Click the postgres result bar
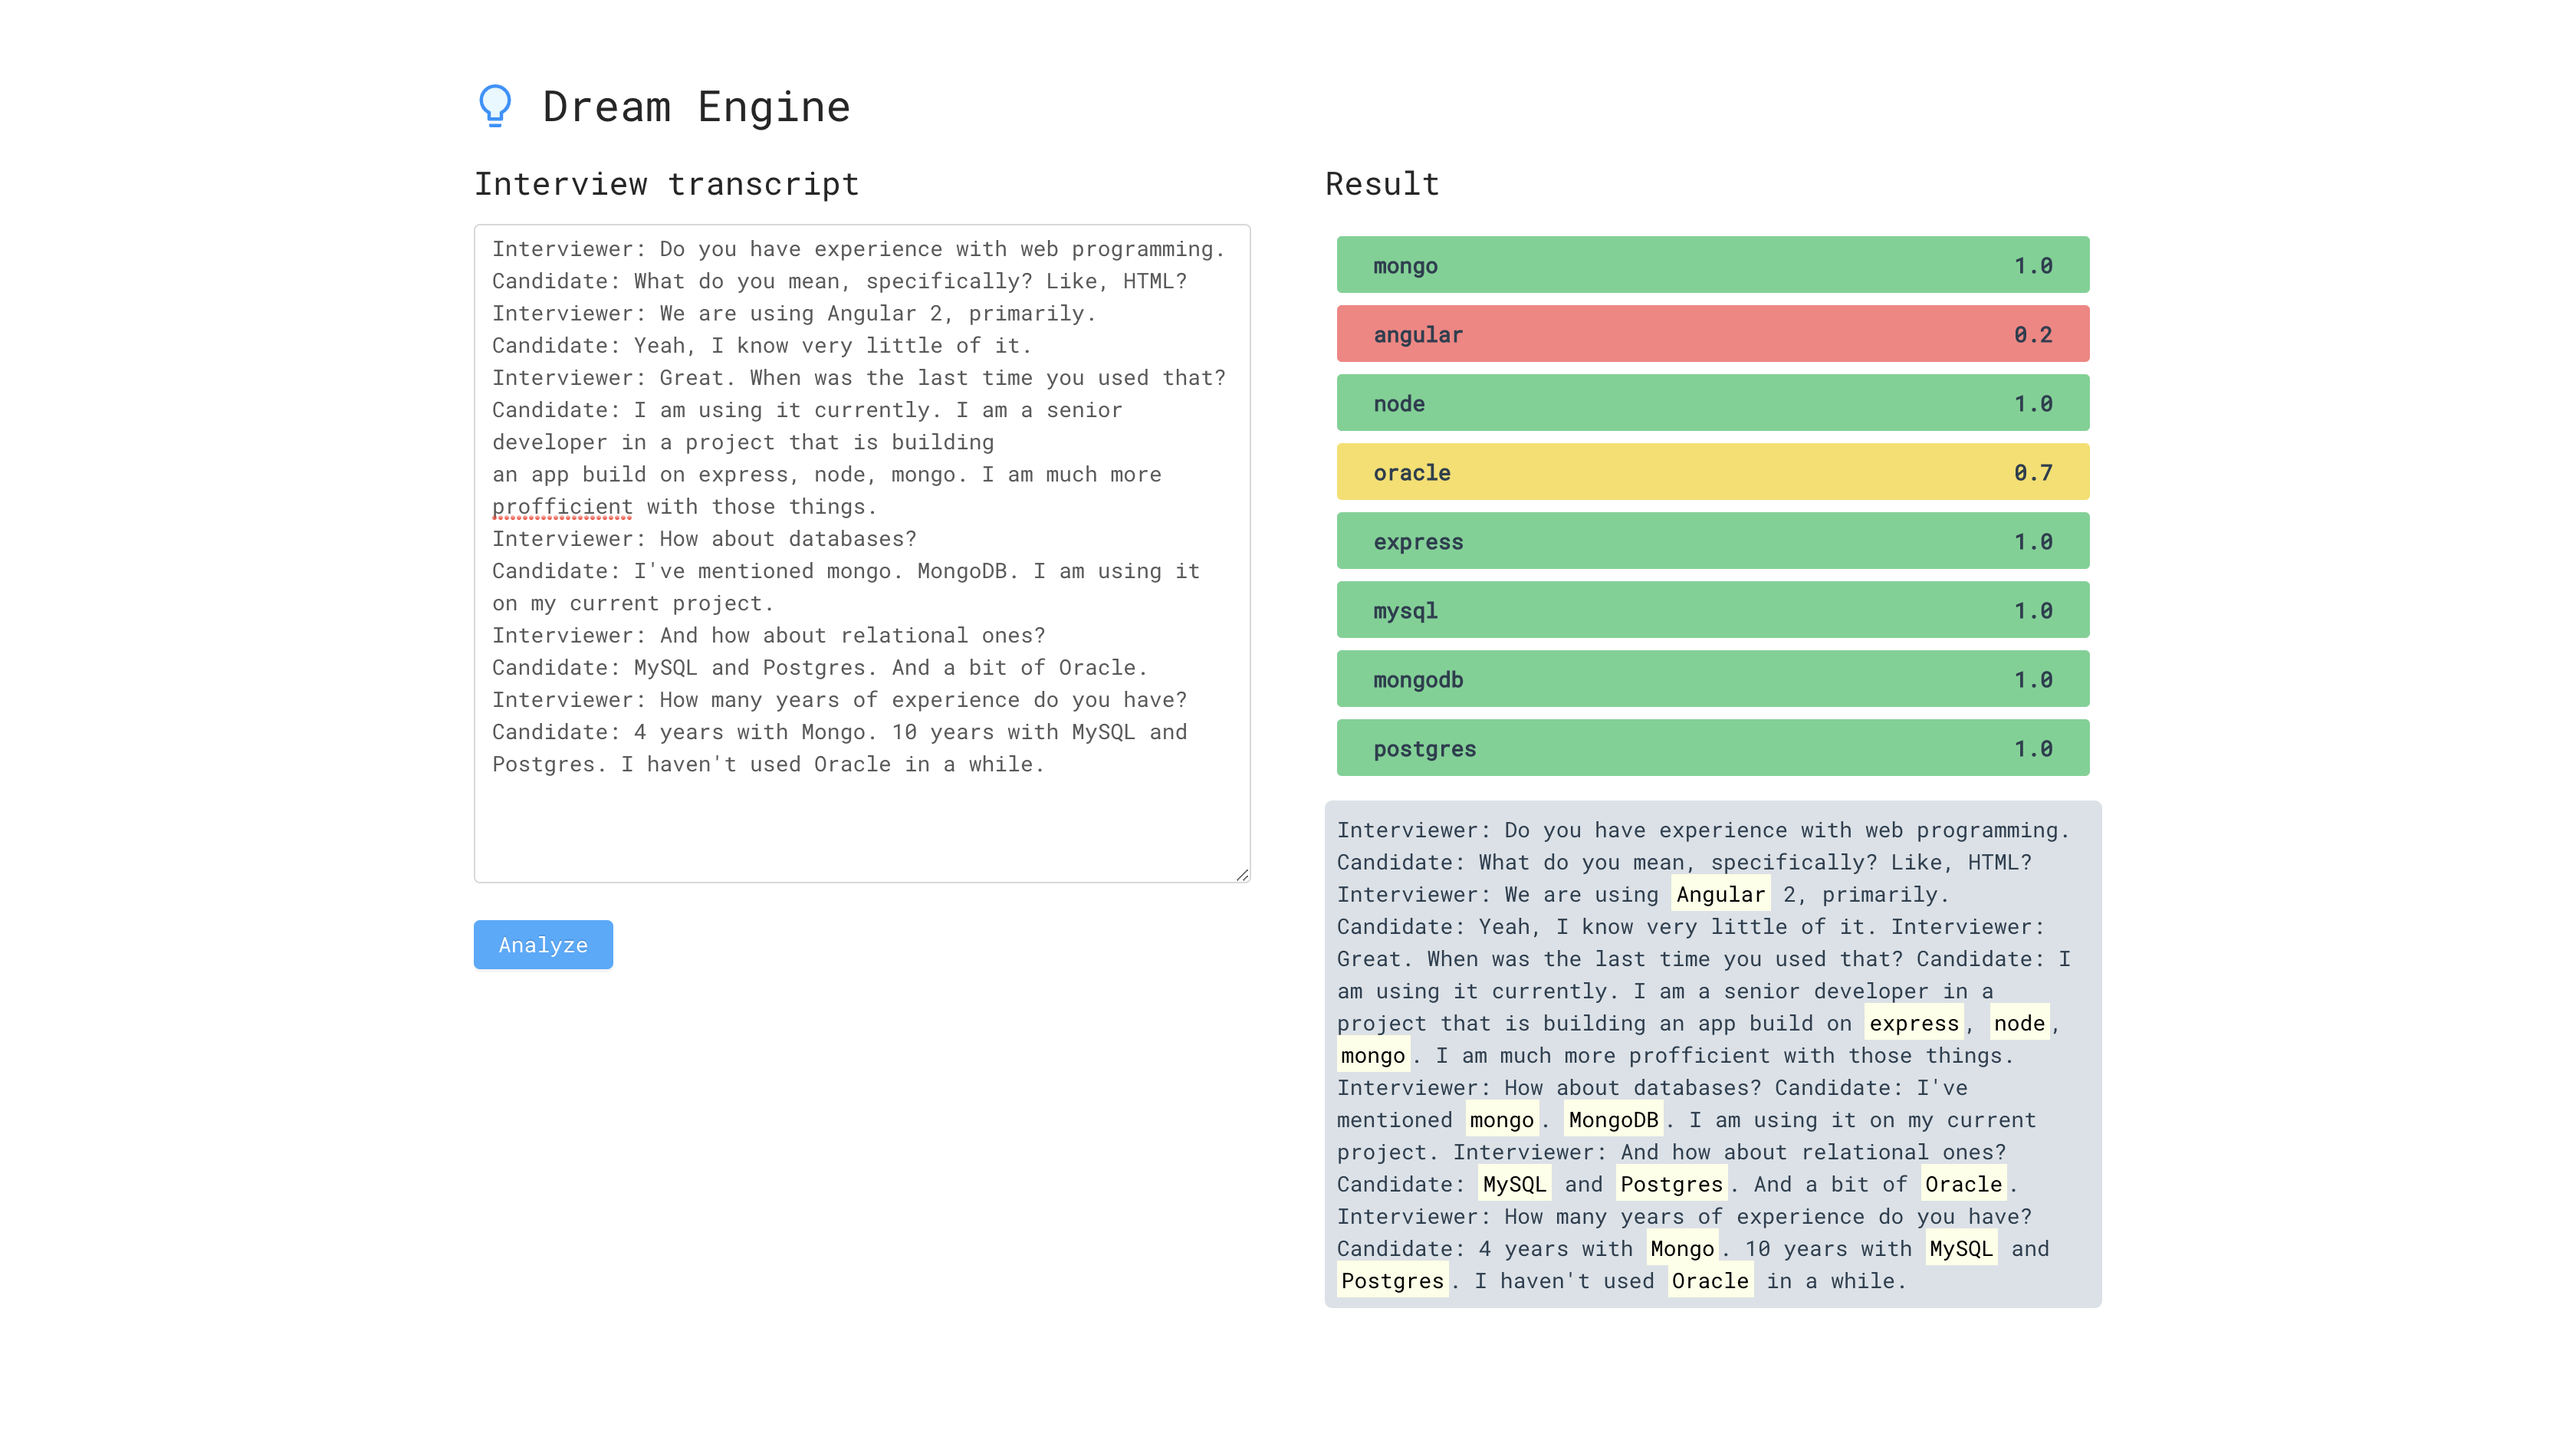Screen dimensions: 2576x1440 (1712, 748)
